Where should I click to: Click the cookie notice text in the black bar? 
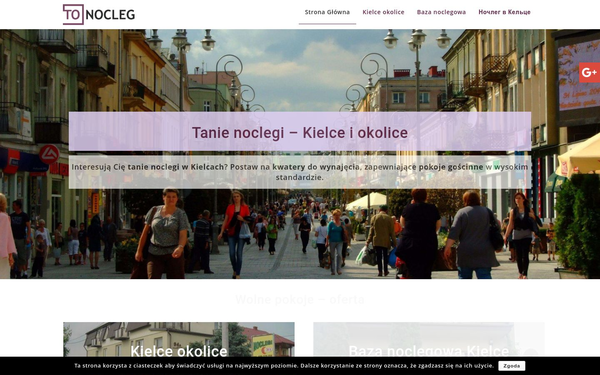click(284, 366)
